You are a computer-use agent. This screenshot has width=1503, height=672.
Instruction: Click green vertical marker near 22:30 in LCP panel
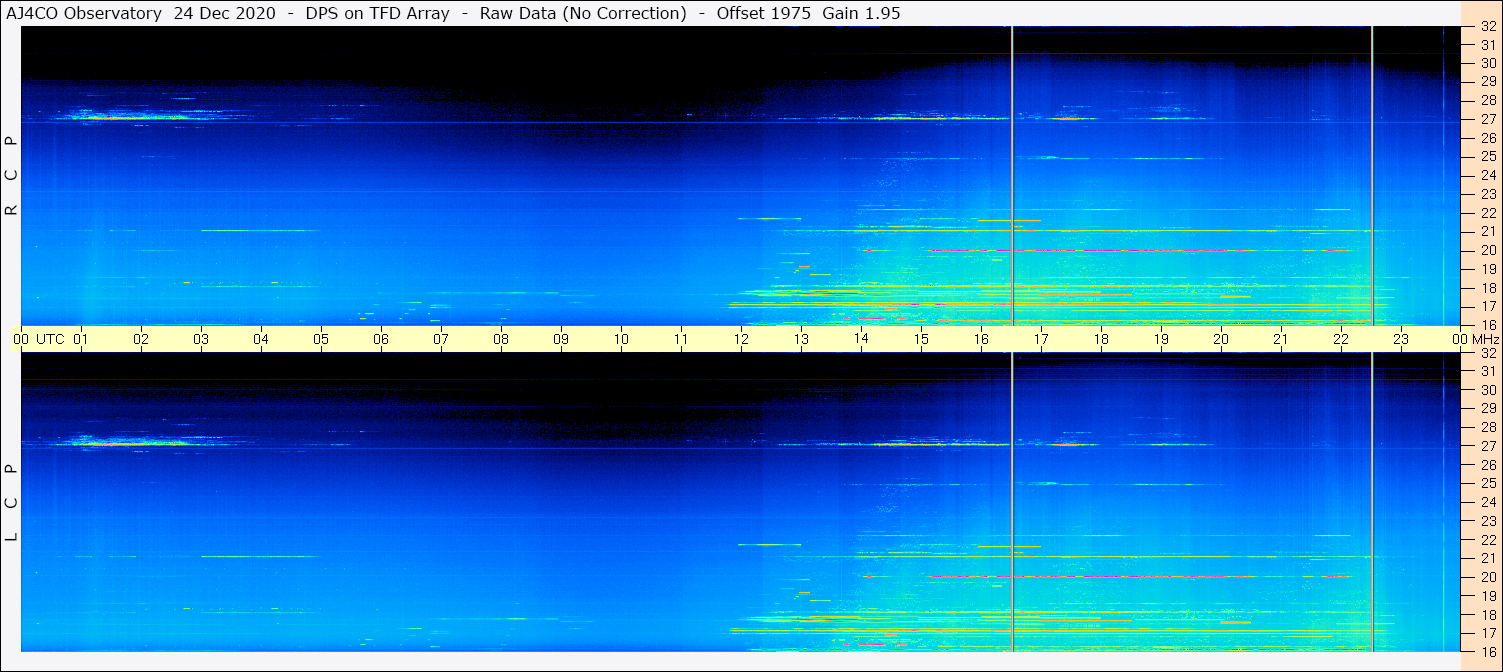[1372, 502]
